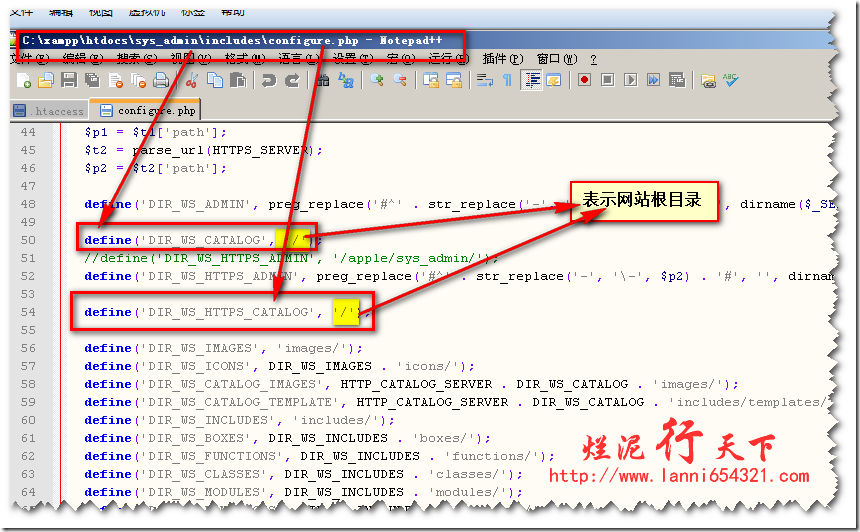Image resolution: width=860 pixels, height=532 pixels.
Task: Open Find with the binoculars icon
Action: point(322,80)
